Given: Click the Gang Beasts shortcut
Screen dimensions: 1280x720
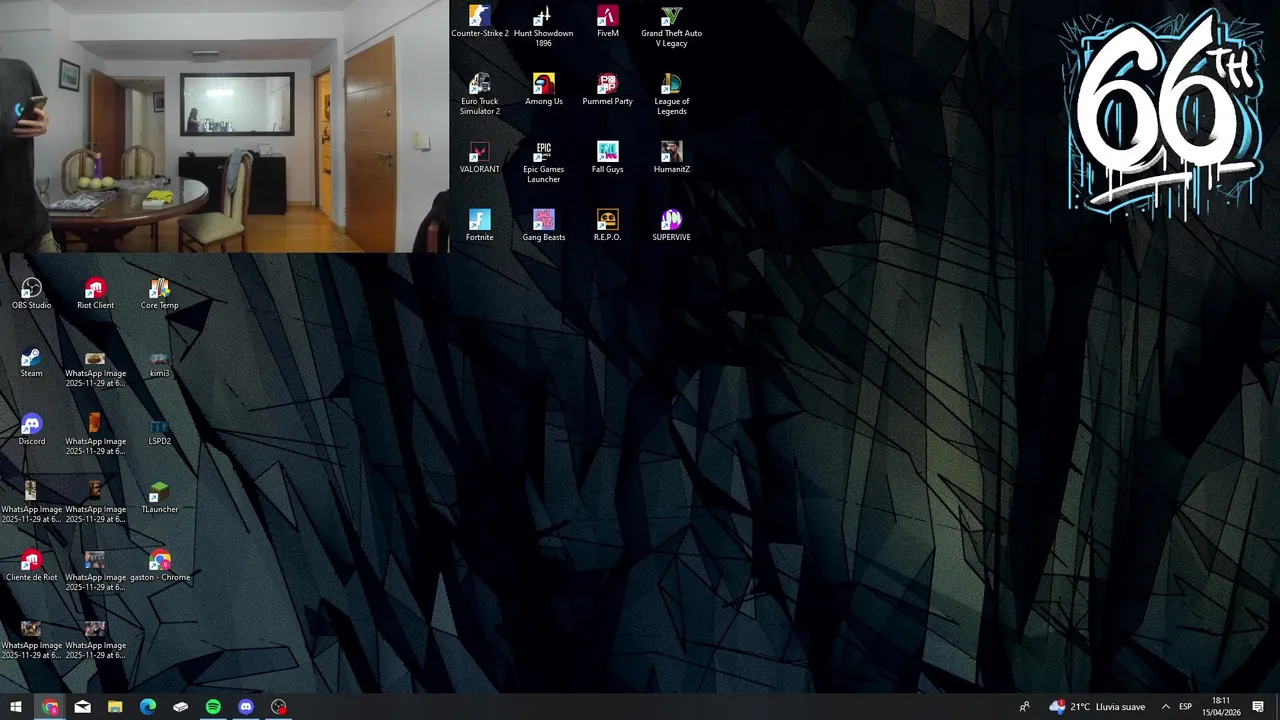Looking at the screenshot, I should 543,226.
